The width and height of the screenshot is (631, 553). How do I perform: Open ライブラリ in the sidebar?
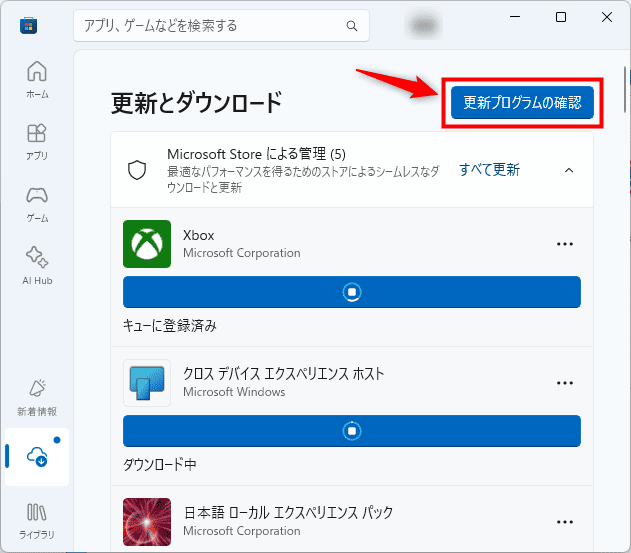pyautogui.click(x=37, y=518)
